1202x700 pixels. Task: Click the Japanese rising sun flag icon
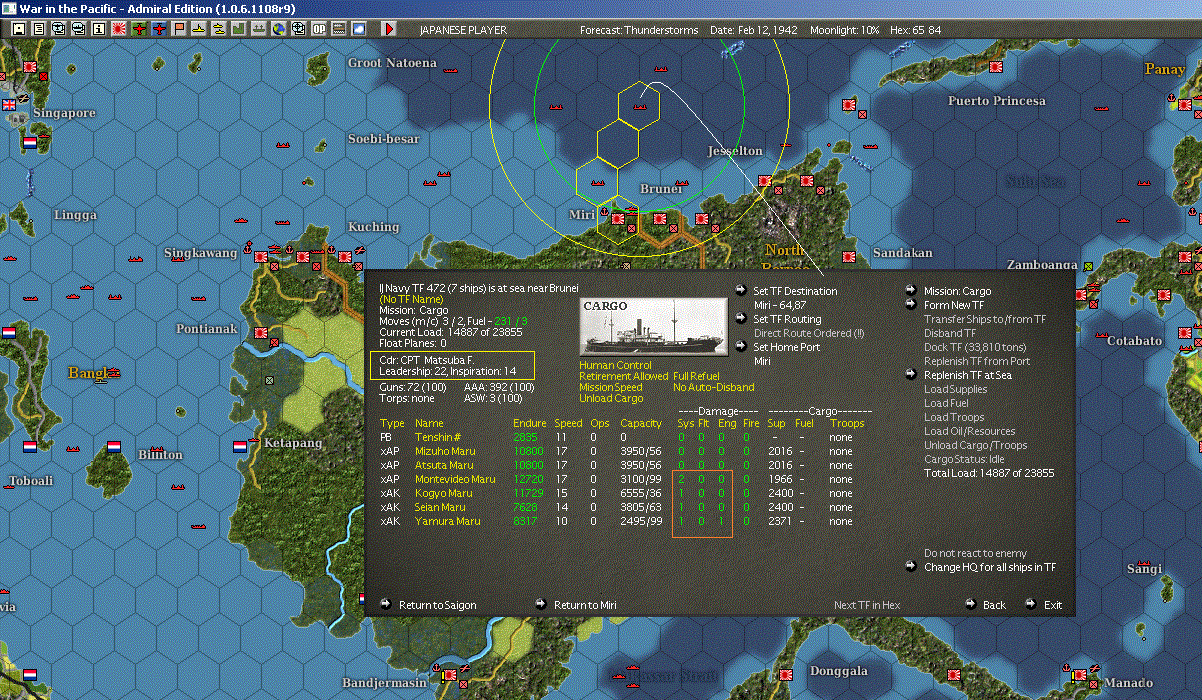[x=118, y=29]
